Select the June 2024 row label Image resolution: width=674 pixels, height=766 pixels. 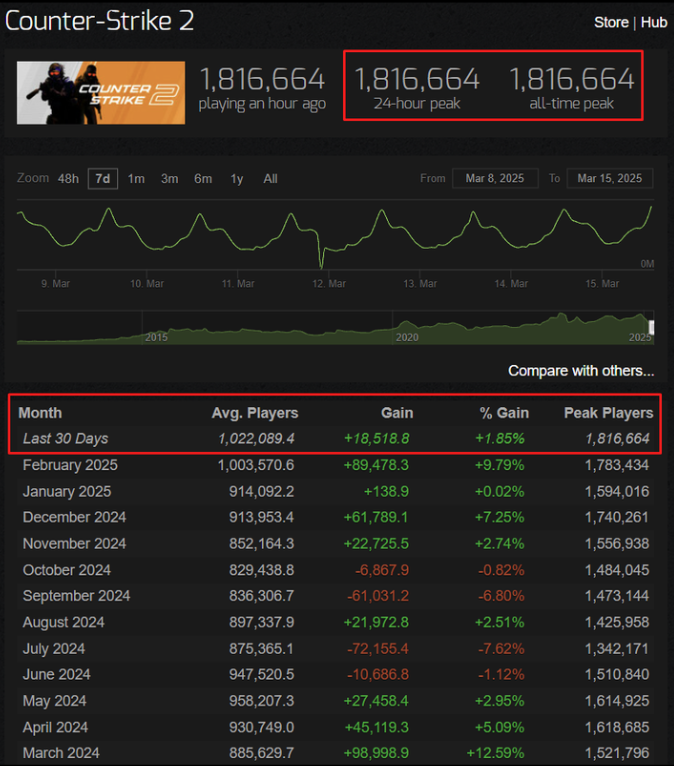coord(56,675)
